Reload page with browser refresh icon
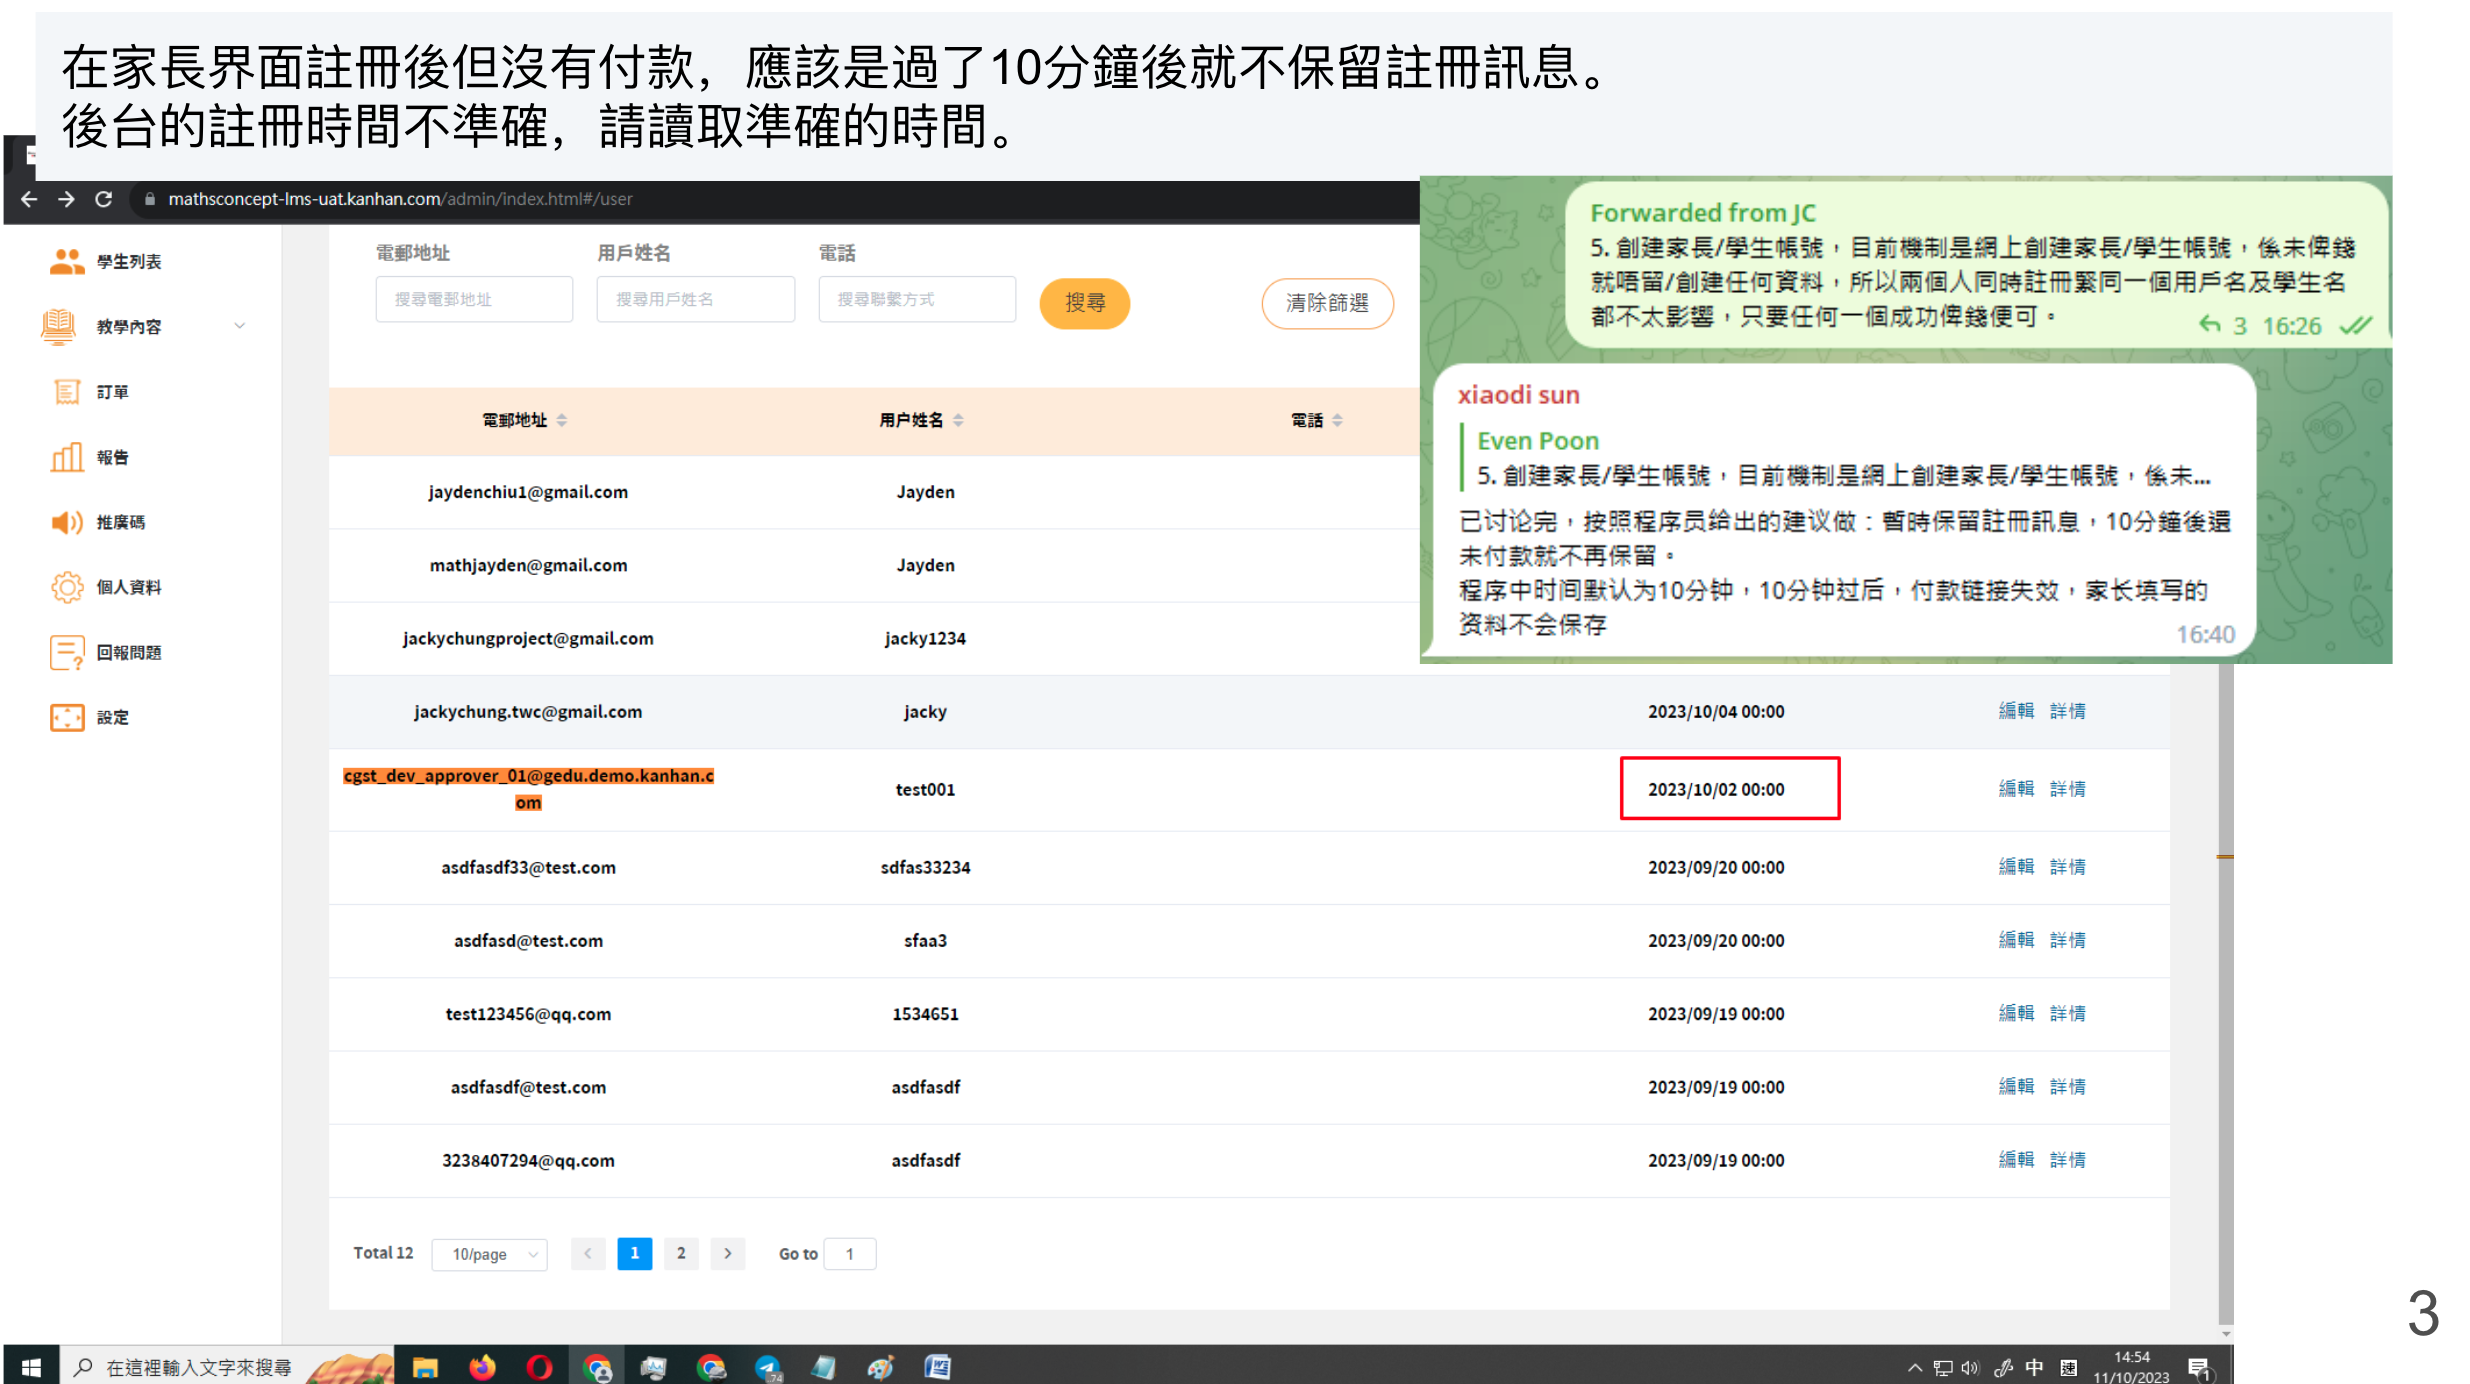Viewport: 2470px width, 1384px height. point(103,199)
